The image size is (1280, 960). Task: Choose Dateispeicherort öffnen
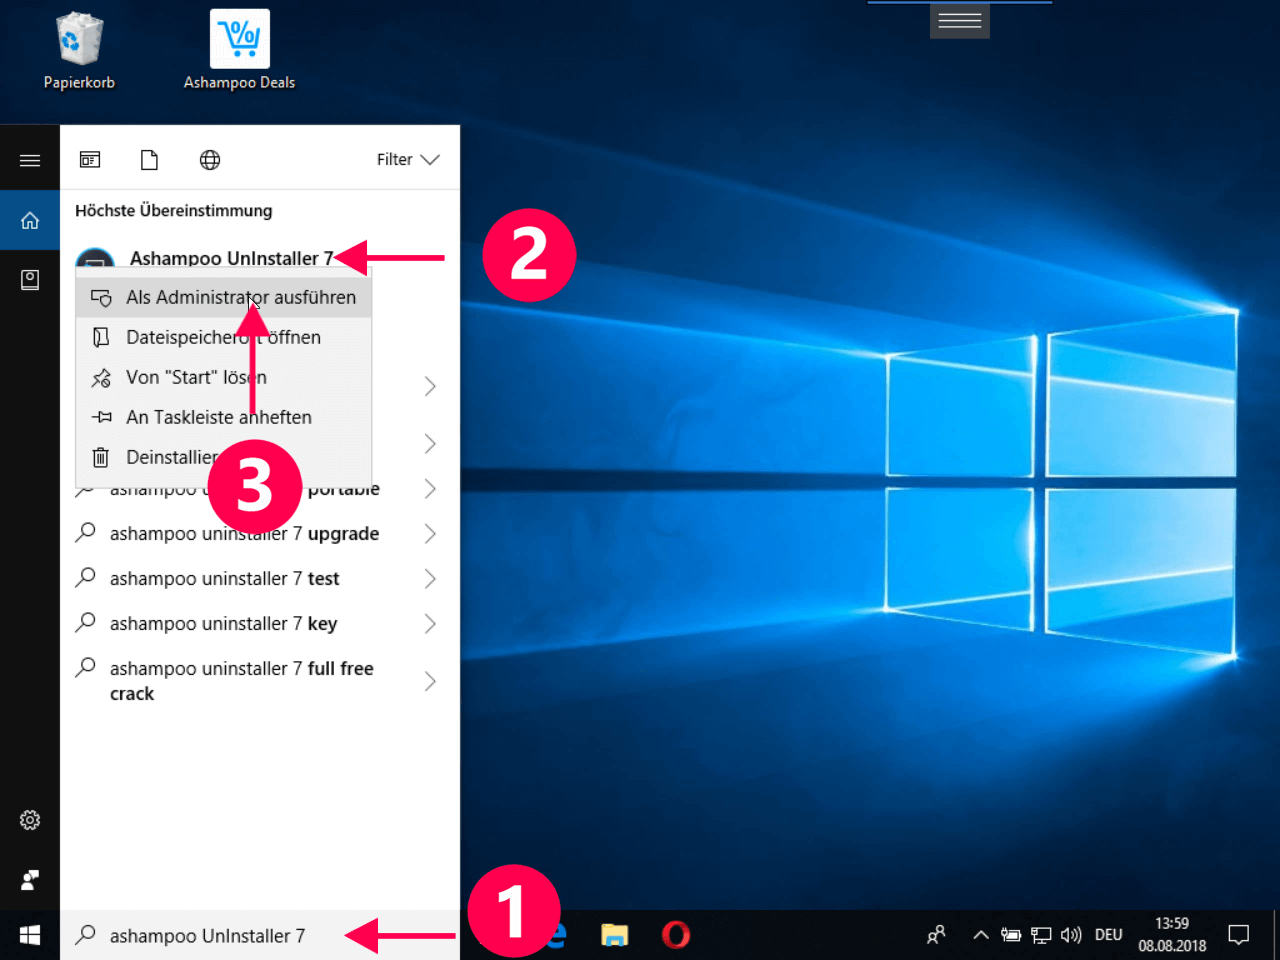224,337
